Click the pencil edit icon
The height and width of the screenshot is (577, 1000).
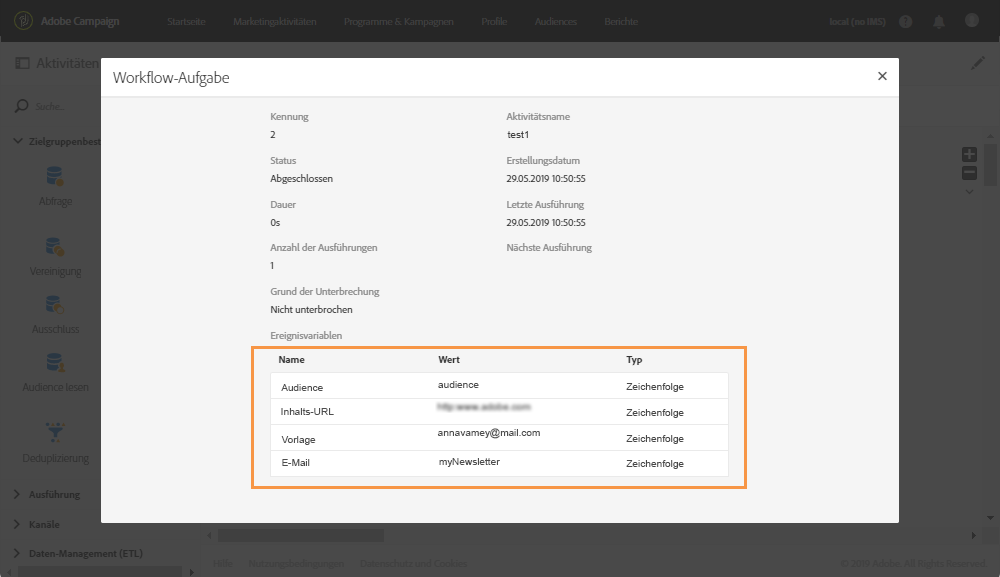978,63
